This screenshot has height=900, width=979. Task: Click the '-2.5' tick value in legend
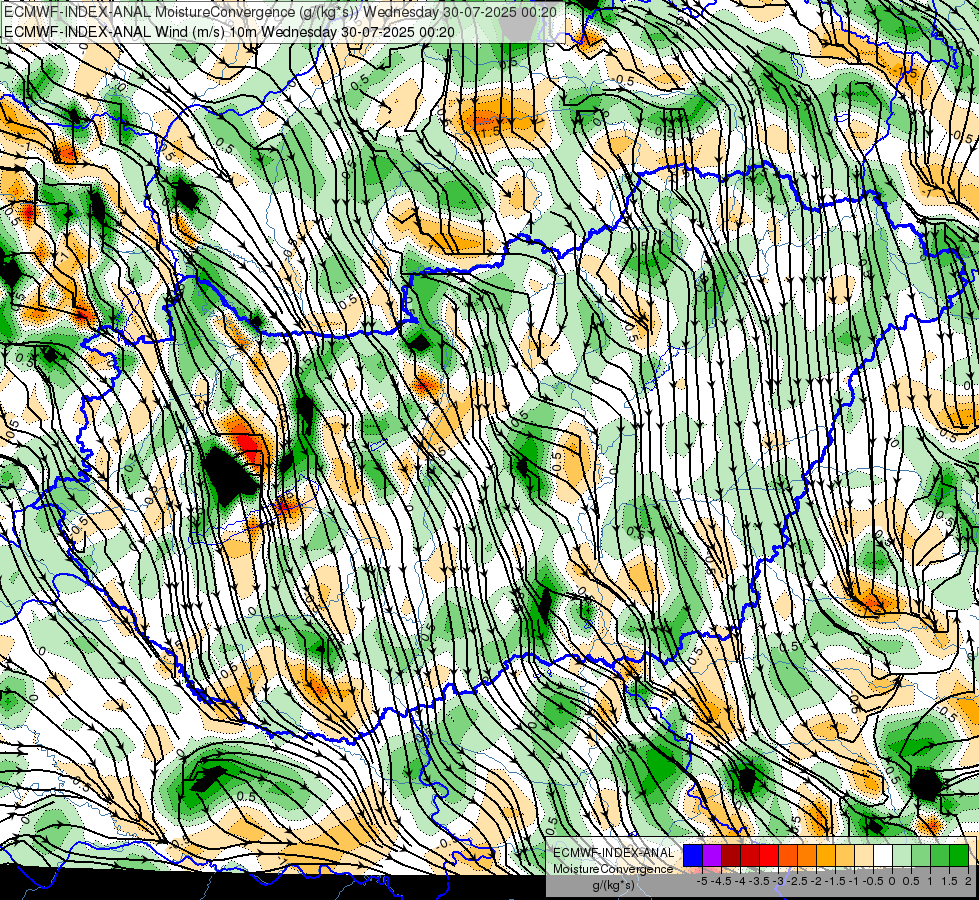(x=799, y=881)
